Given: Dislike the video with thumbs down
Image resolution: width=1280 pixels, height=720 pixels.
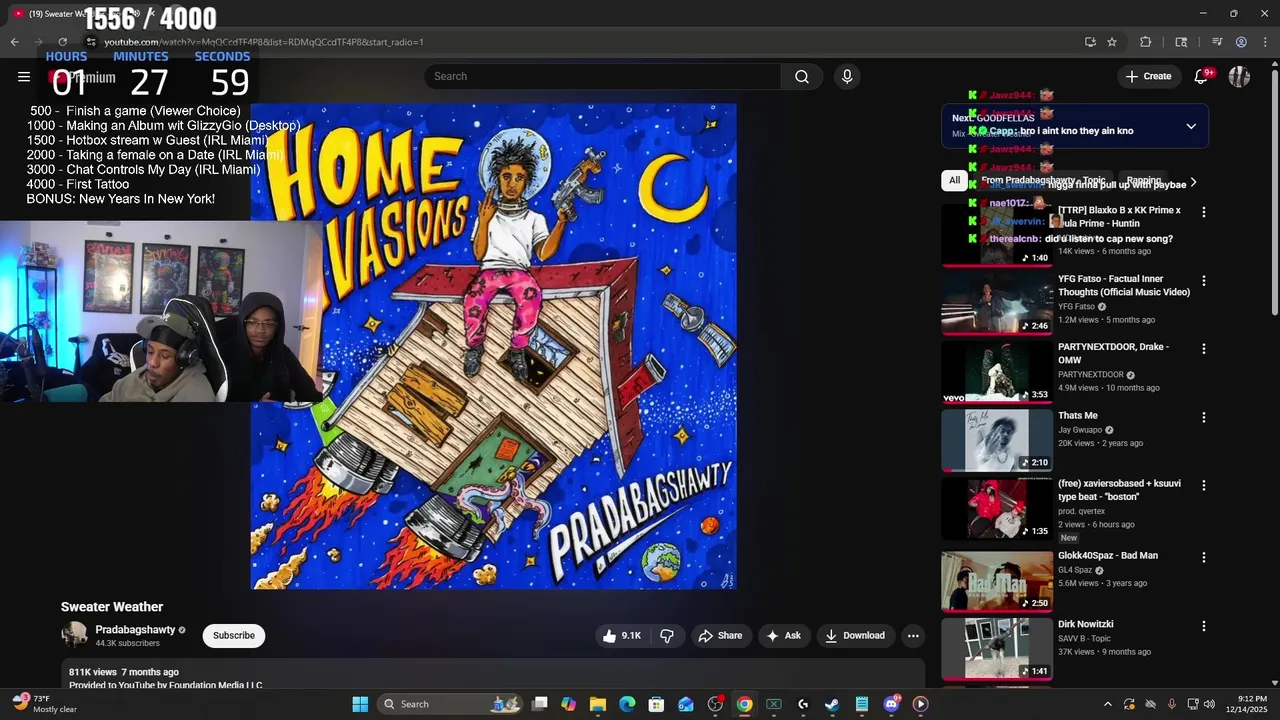Looking at the screenshot, I should click(667, 636).
